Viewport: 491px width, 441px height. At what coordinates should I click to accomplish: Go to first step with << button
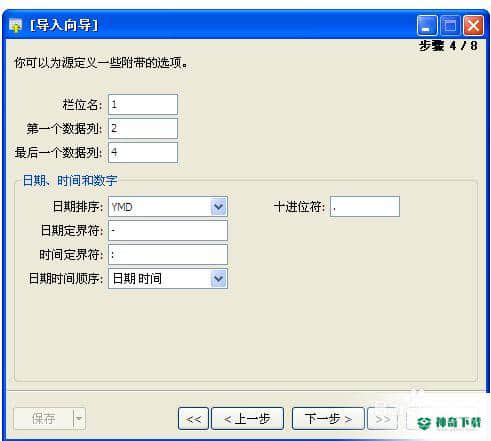click(193, 418)
